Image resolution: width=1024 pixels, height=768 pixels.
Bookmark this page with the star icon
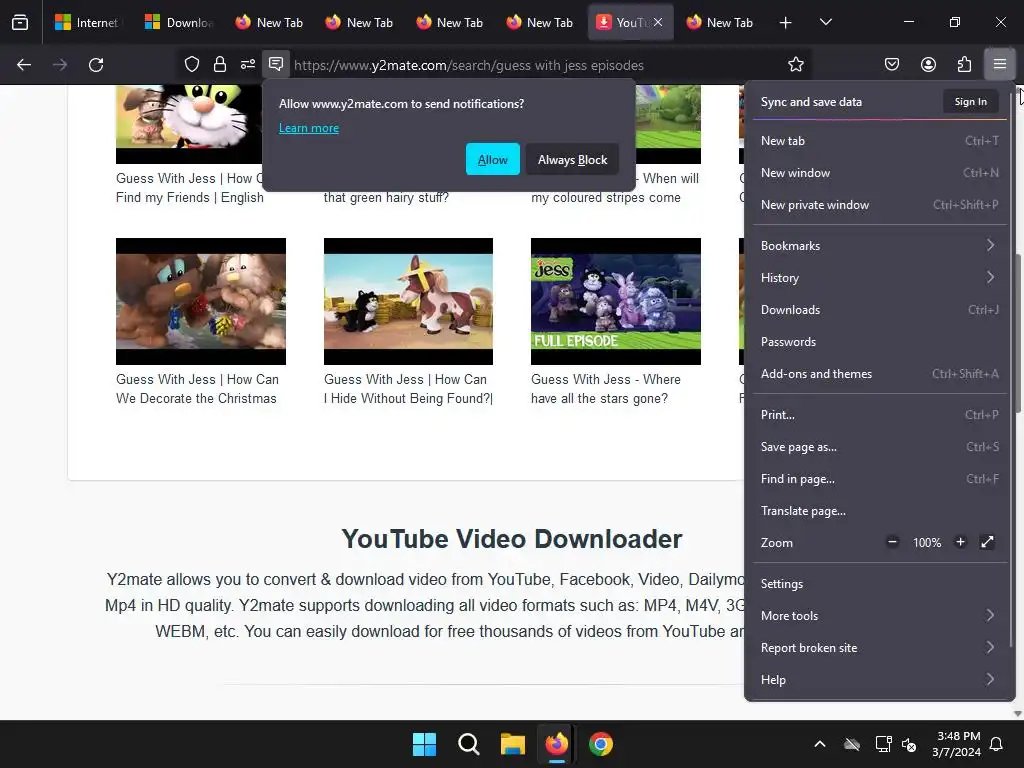795,65
